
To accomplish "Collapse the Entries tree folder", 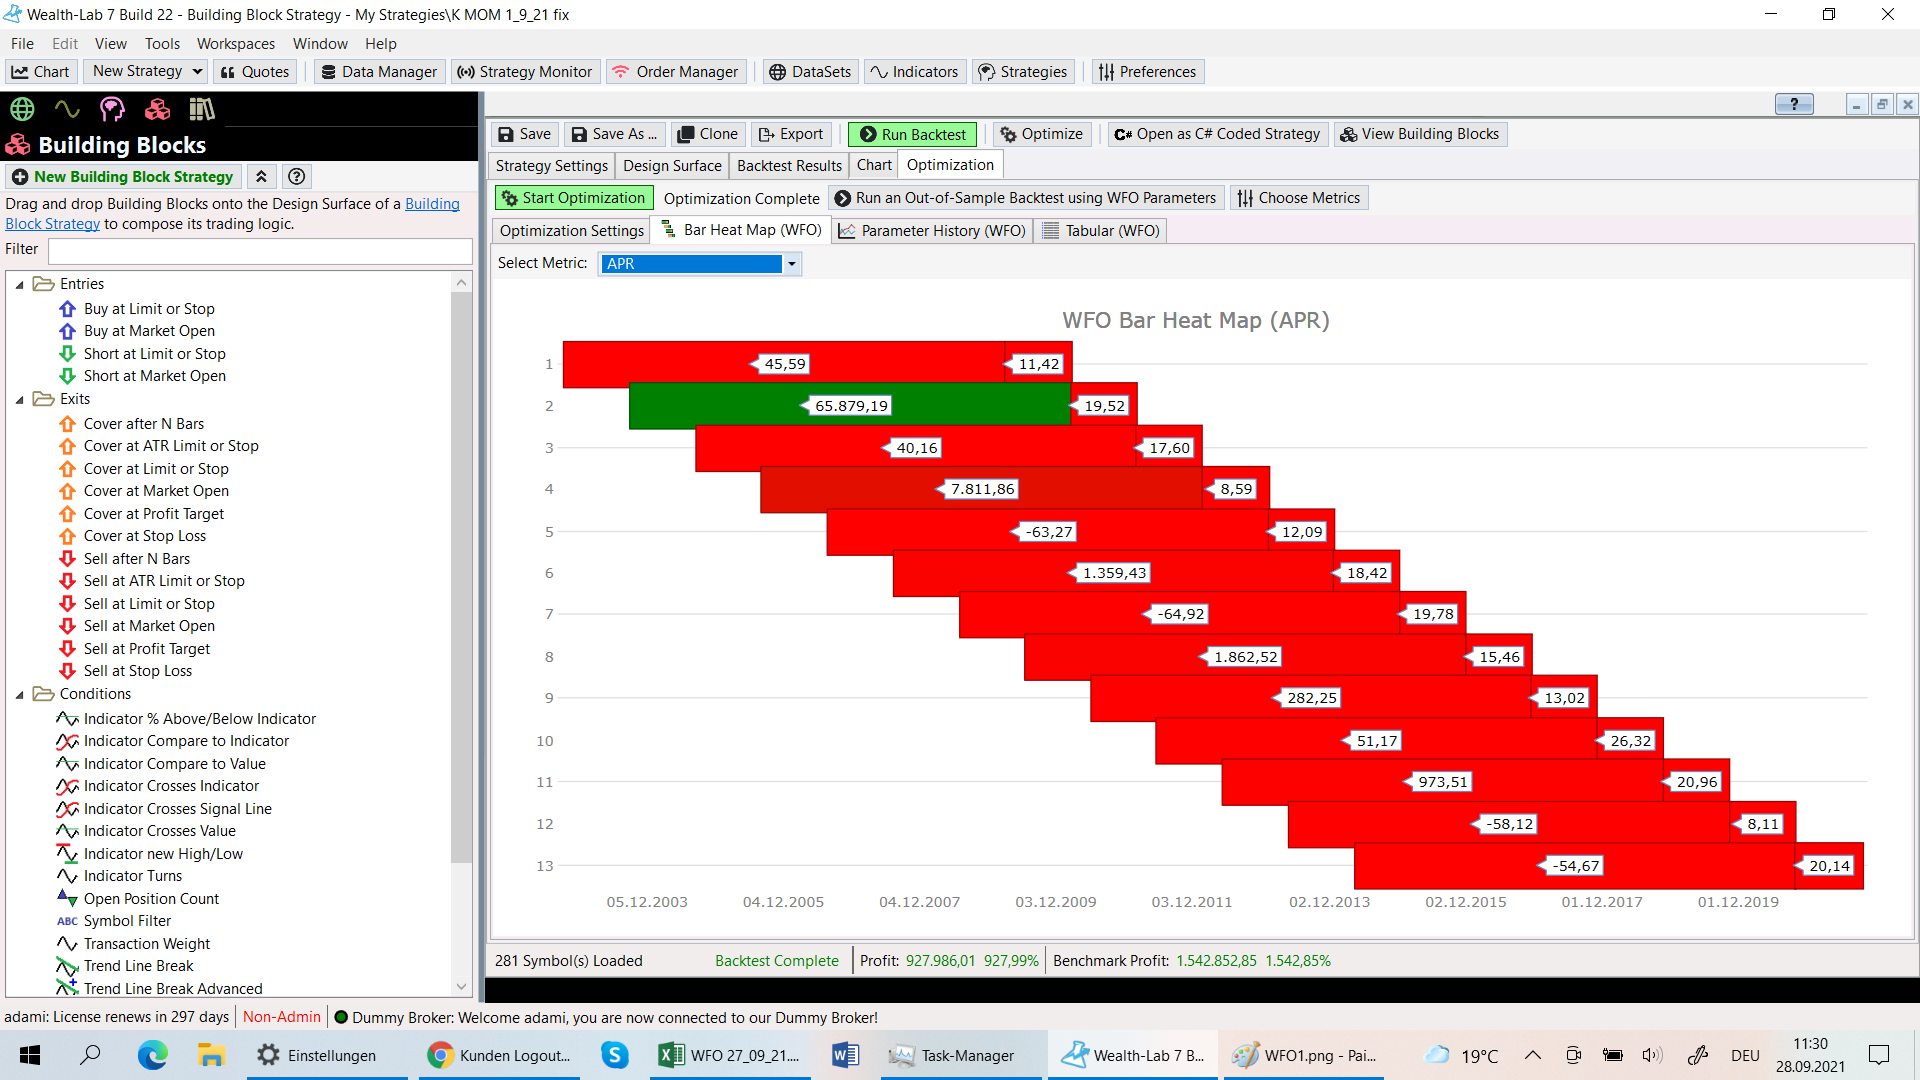I will pos(19,285).
